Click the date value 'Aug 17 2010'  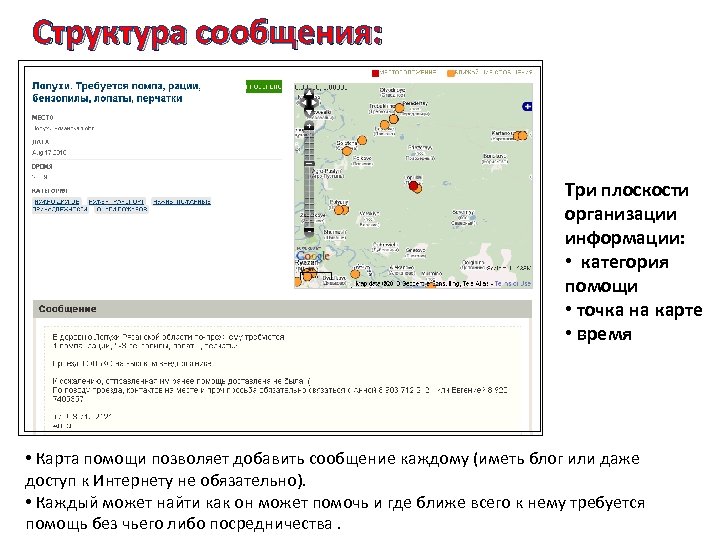[x=49, y=152]
